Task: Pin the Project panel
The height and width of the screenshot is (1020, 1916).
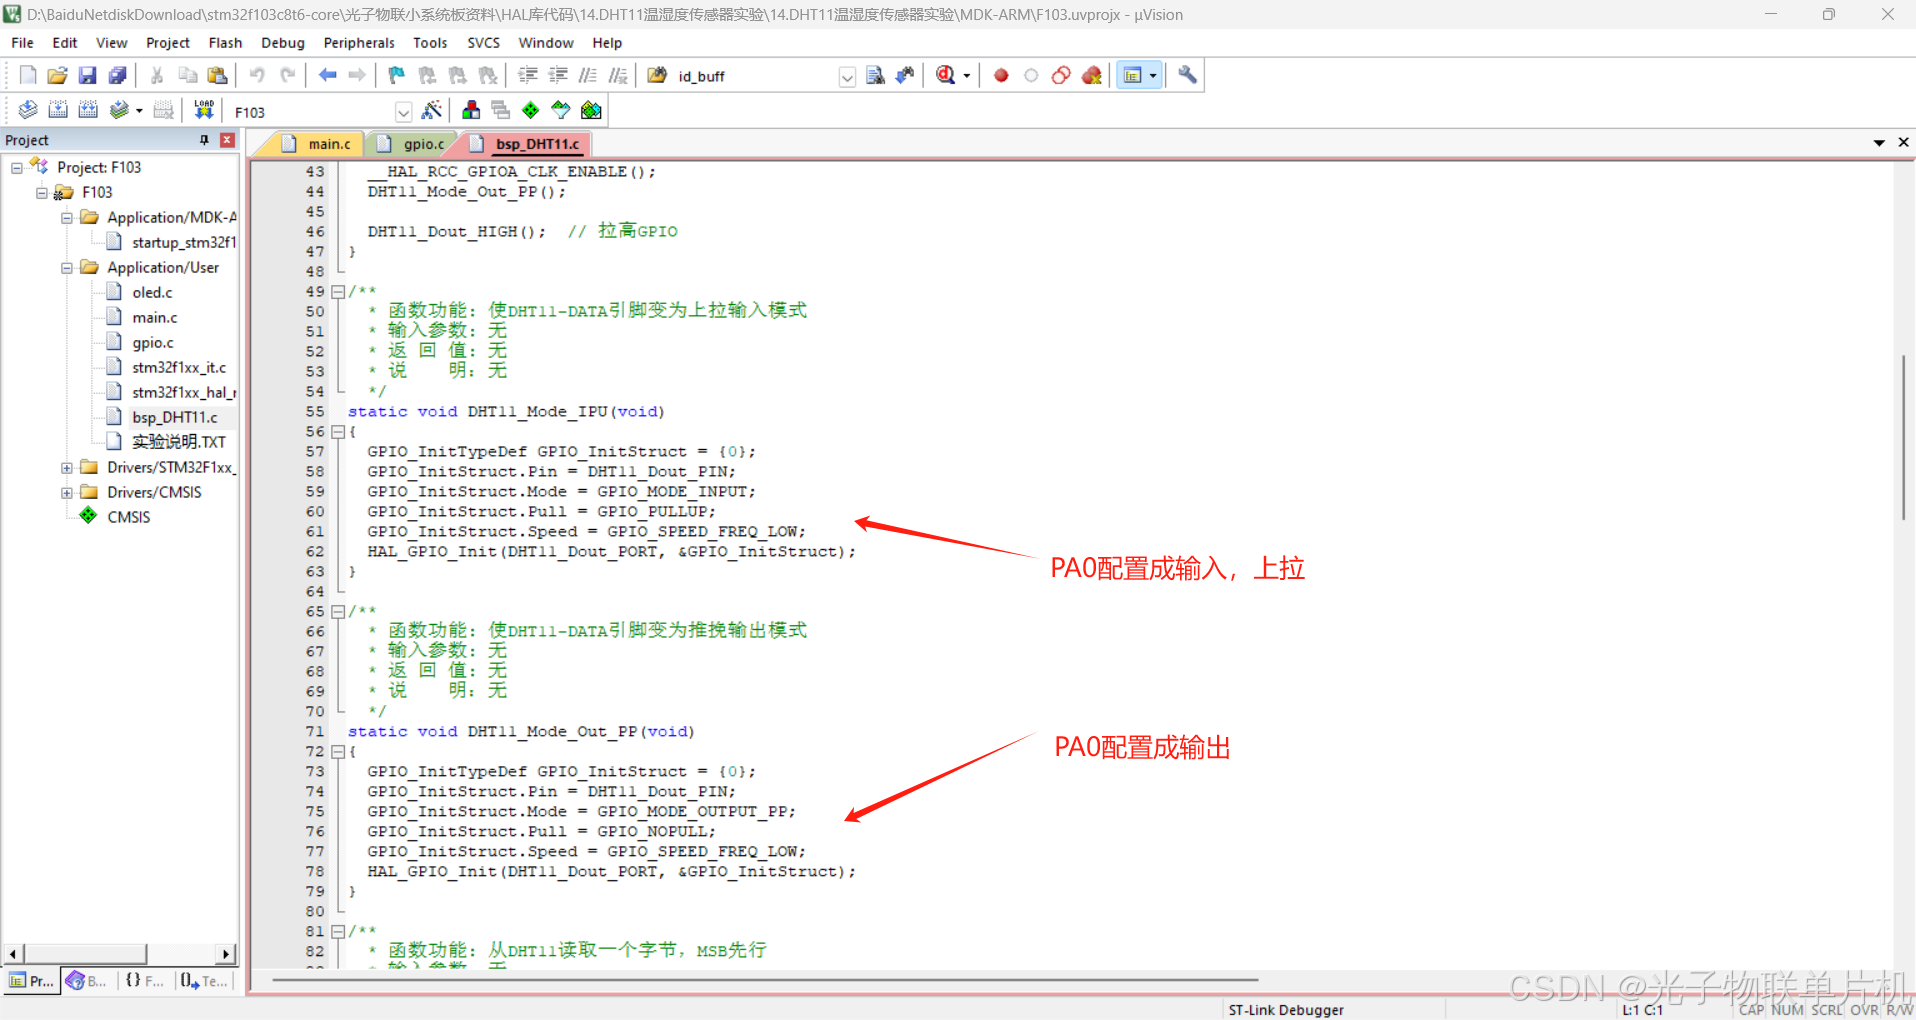Action: (204, 140)
